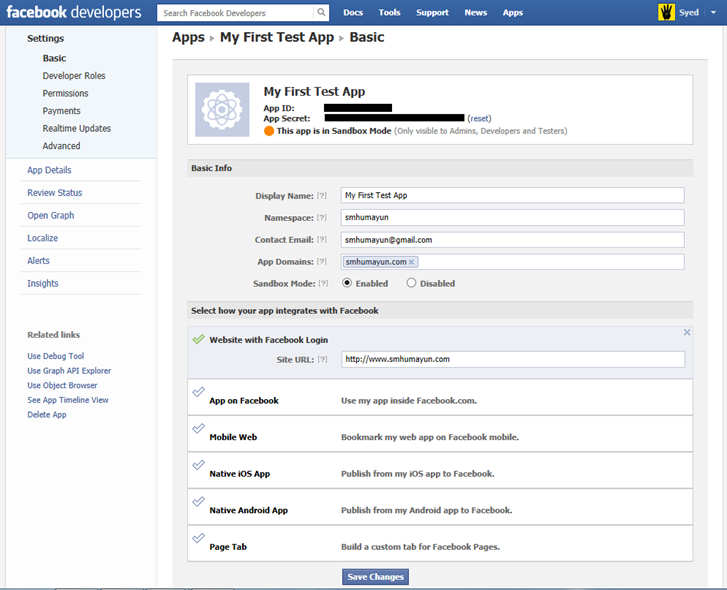Close the Website with Facebook Login section
Viewport: 727px width, 590px height.
click(x=687, y=332)
